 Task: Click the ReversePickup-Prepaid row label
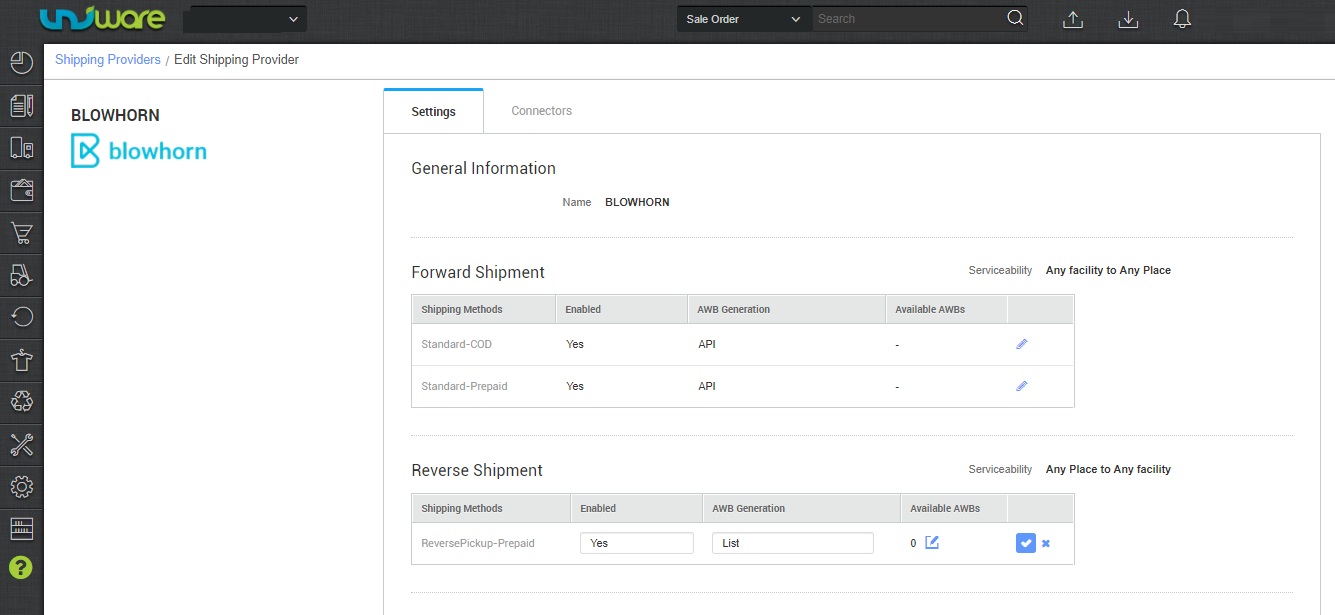click(x=478, y=543)
